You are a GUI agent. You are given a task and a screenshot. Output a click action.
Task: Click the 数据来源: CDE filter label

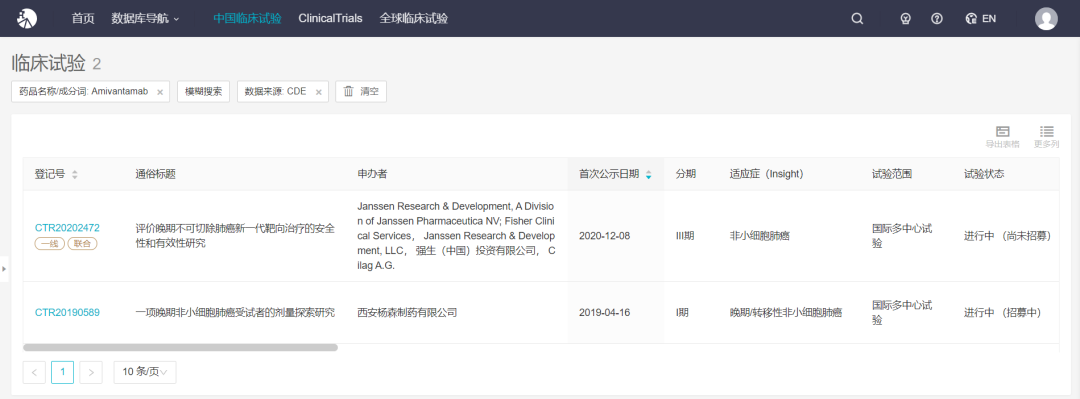click(x=276, y=91)
